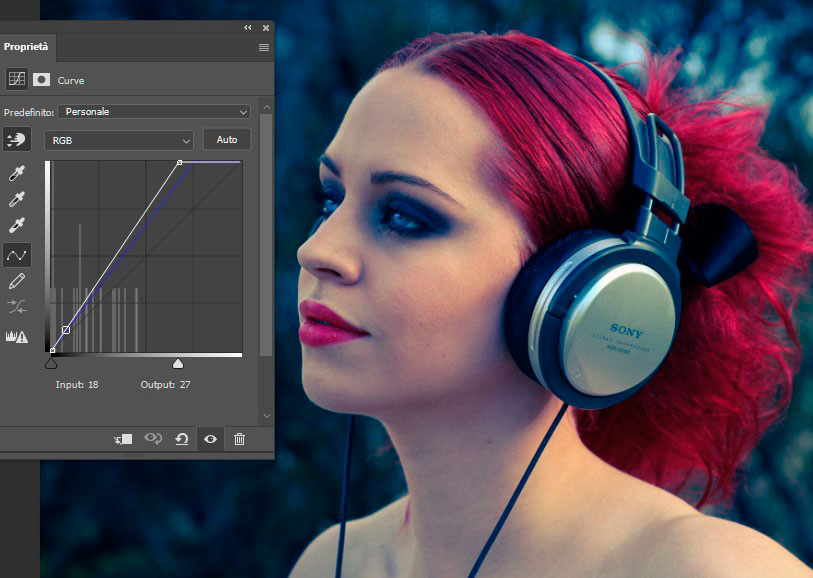813x578 pixels.
Task: Close the Proprietà panel
Action: point(266,28)
